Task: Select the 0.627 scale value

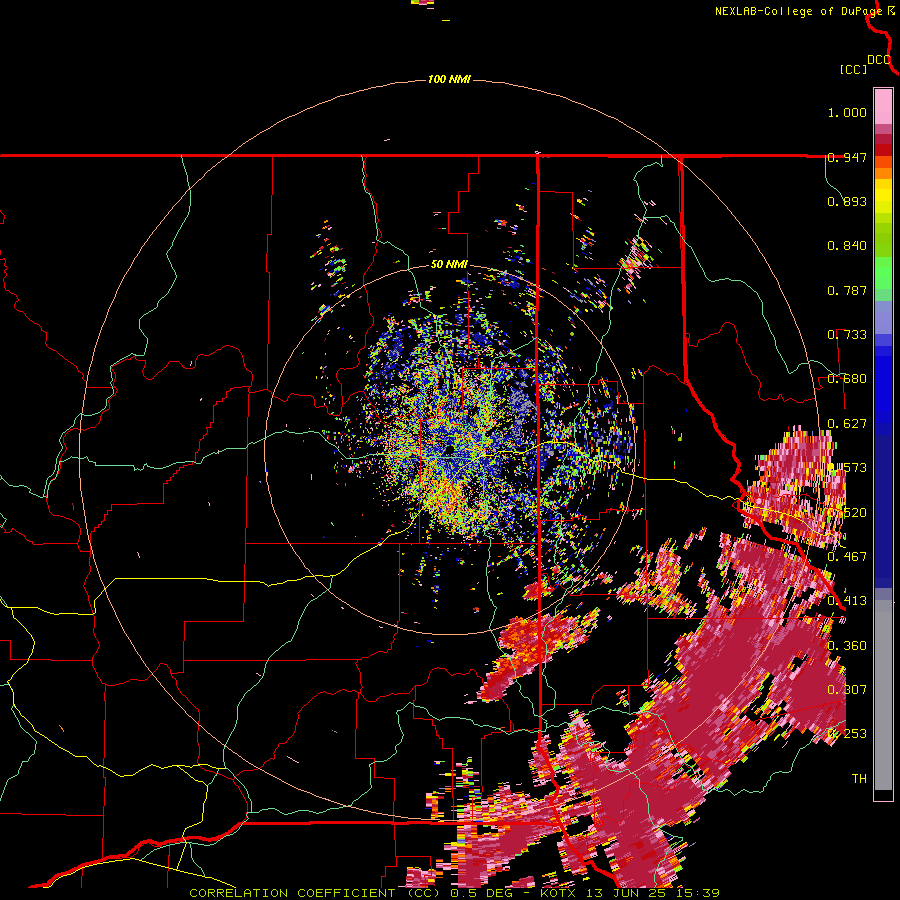Action: pyautogui.click(x=847, y=424)
